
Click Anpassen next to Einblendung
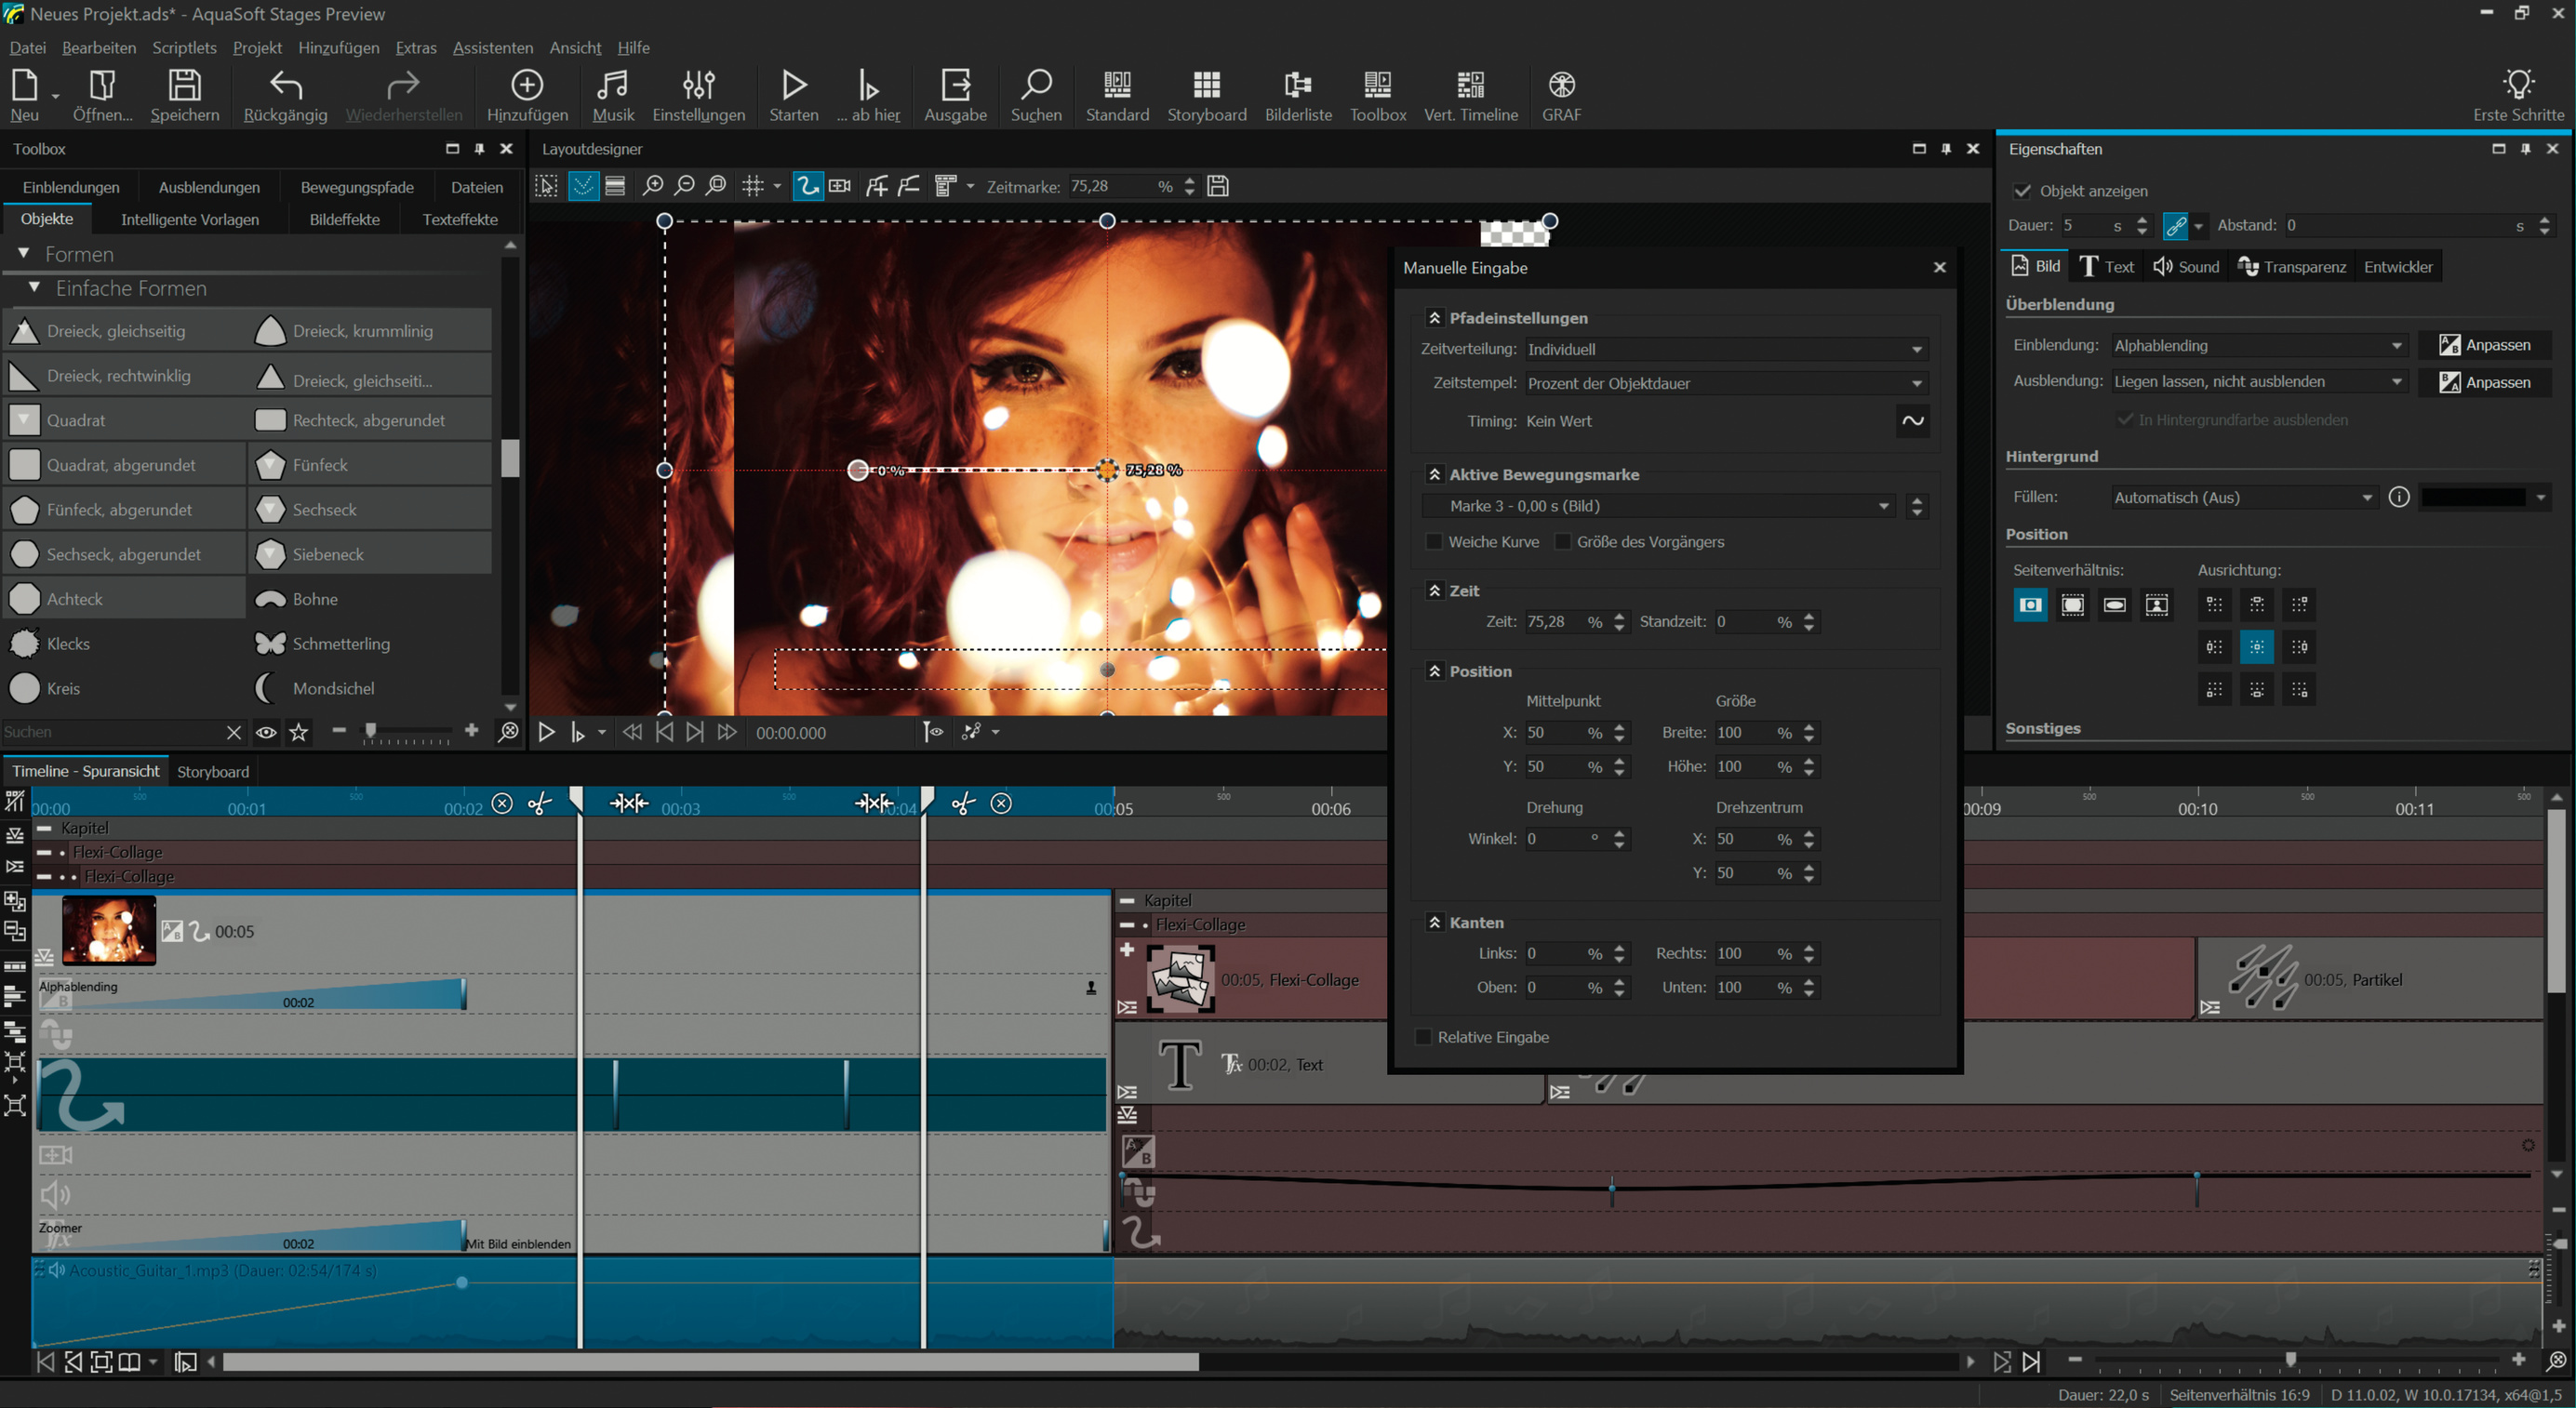coord(2485,345)
